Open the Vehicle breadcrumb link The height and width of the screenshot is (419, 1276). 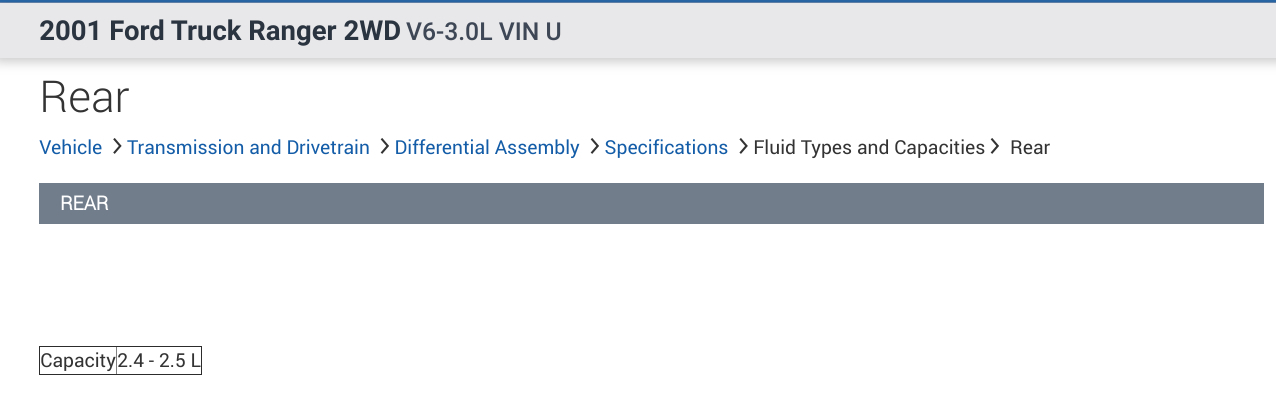(x=71, y=148)
